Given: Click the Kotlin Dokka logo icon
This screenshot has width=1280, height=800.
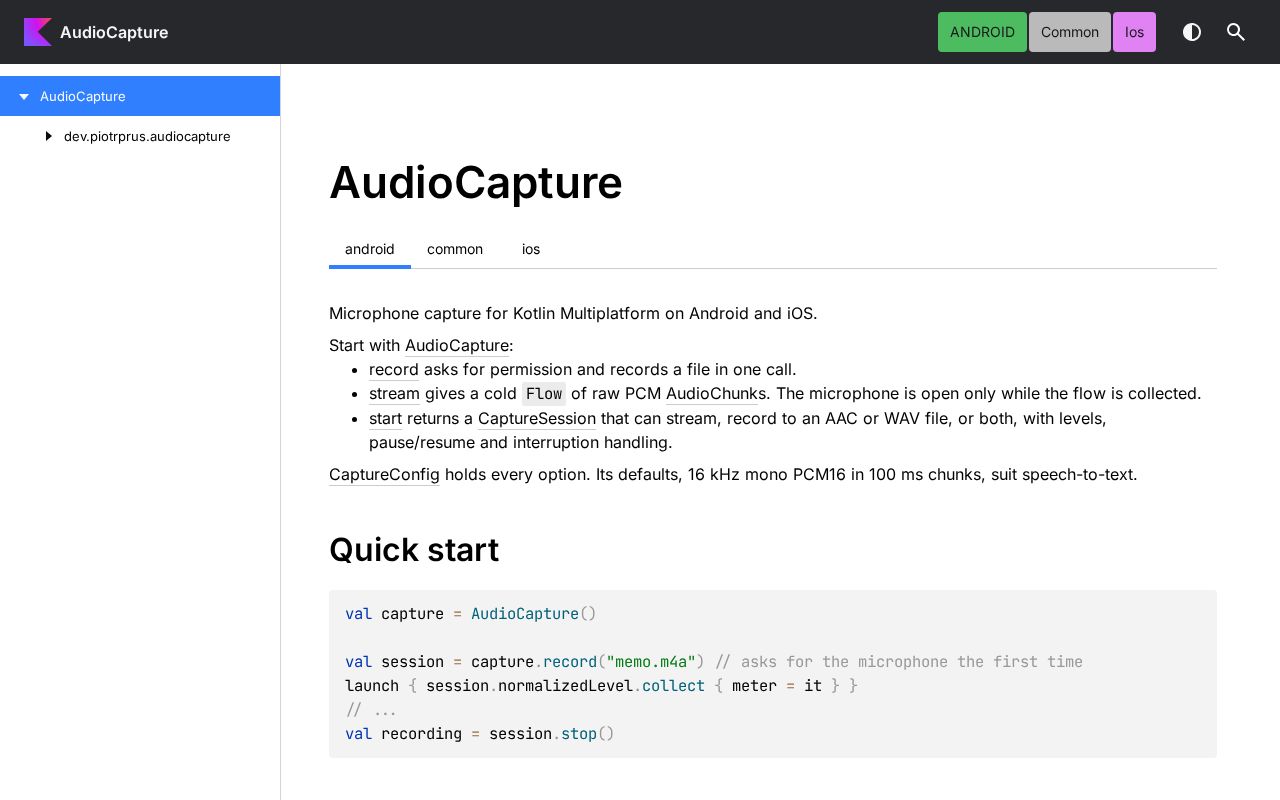Looking at the screenshot, I should point(38,32).
